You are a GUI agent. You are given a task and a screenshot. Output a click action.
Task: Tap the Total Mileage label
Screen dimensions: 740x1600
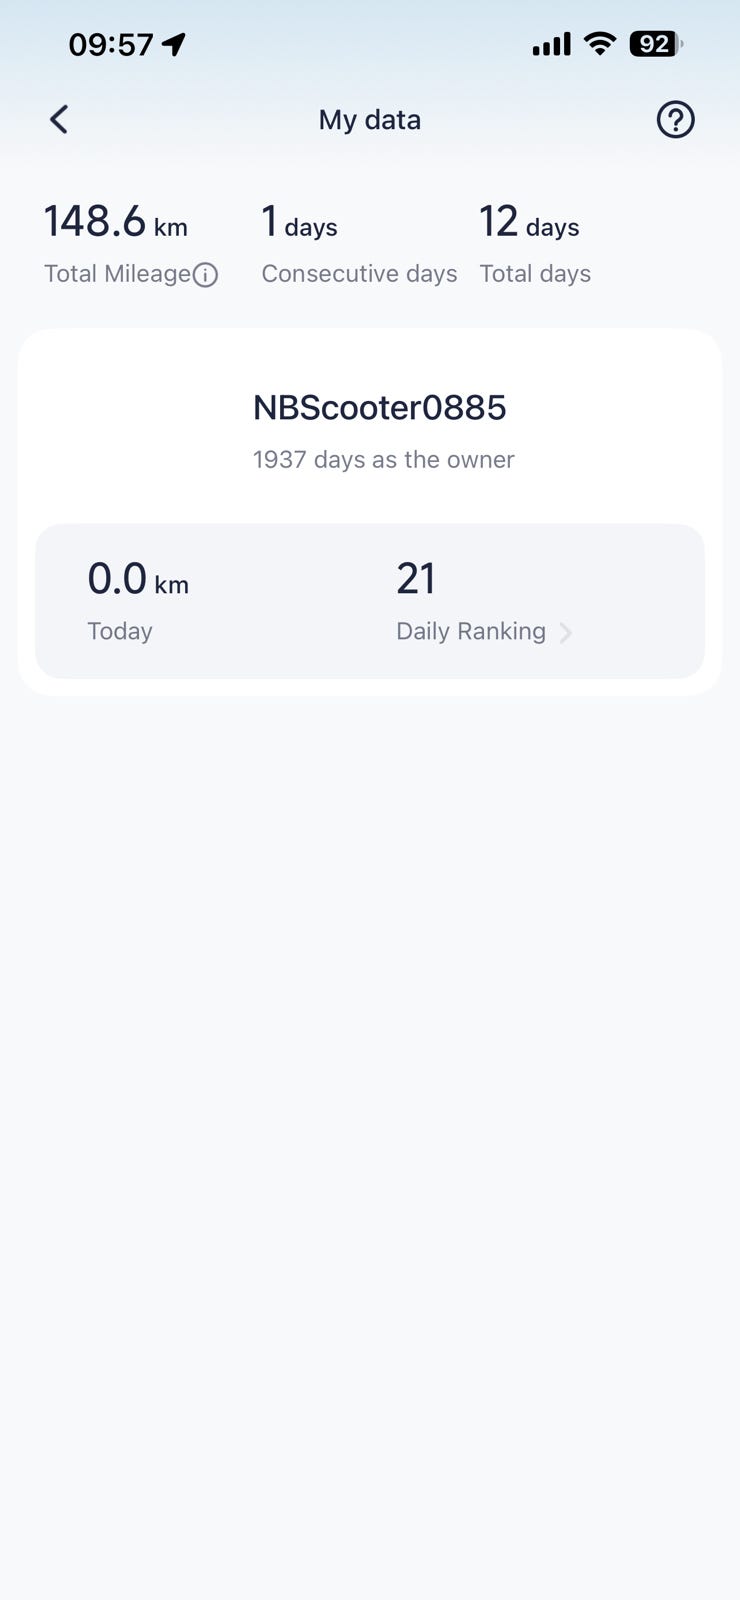pyautogui.click(x=117, y=274)
